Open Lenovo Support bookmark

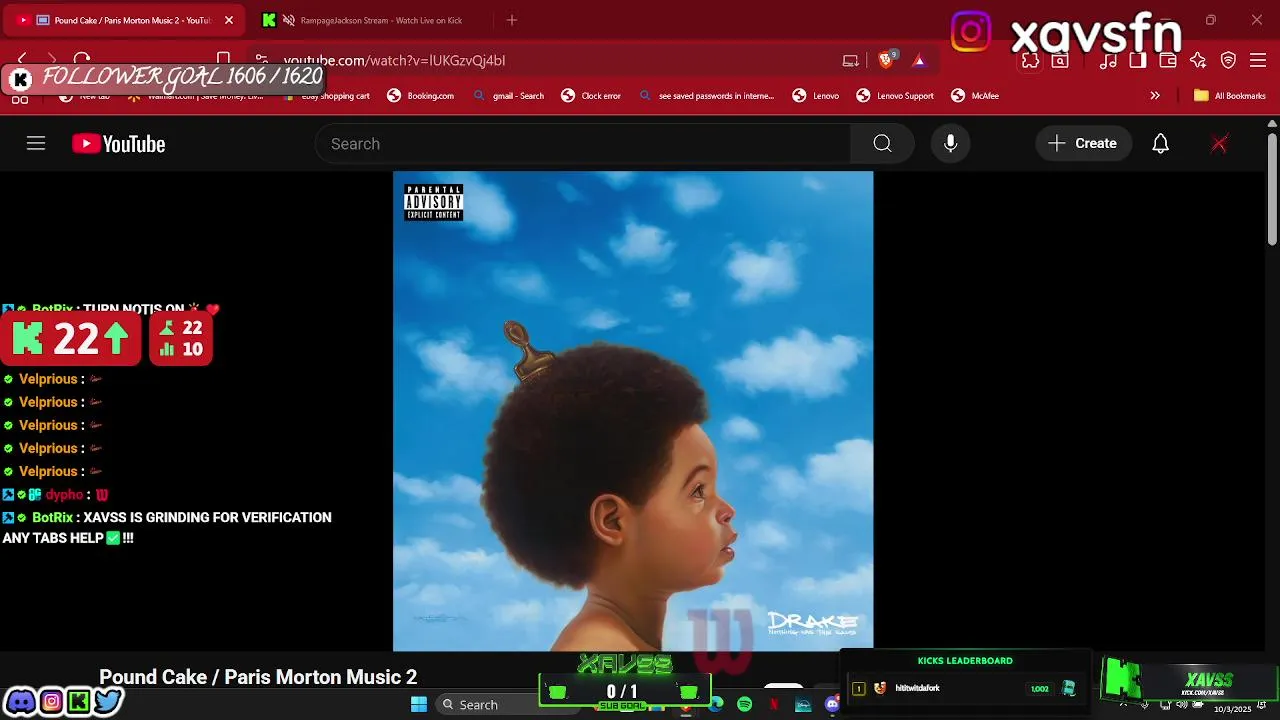[895, 96]
